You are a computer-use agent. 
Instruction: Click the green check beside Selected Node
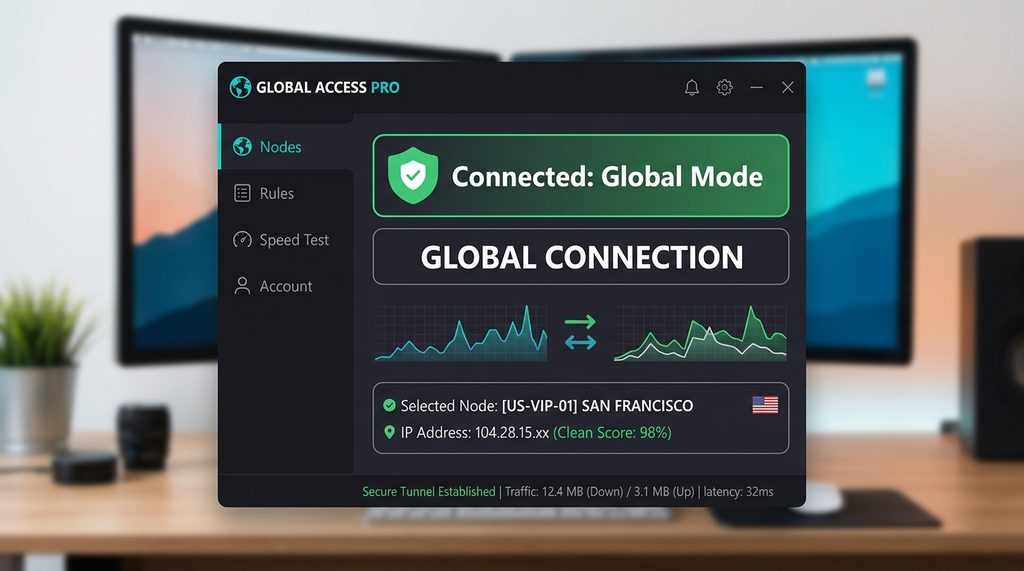389,405
